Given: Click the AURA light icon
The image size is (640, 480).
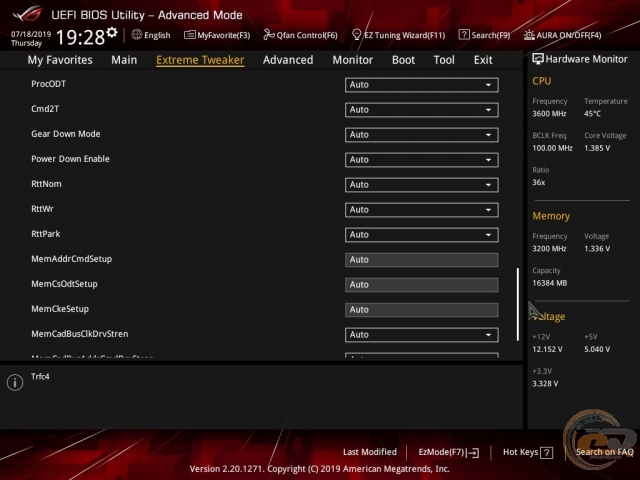Looking at the screenshot, I should [x=529, y=35].
